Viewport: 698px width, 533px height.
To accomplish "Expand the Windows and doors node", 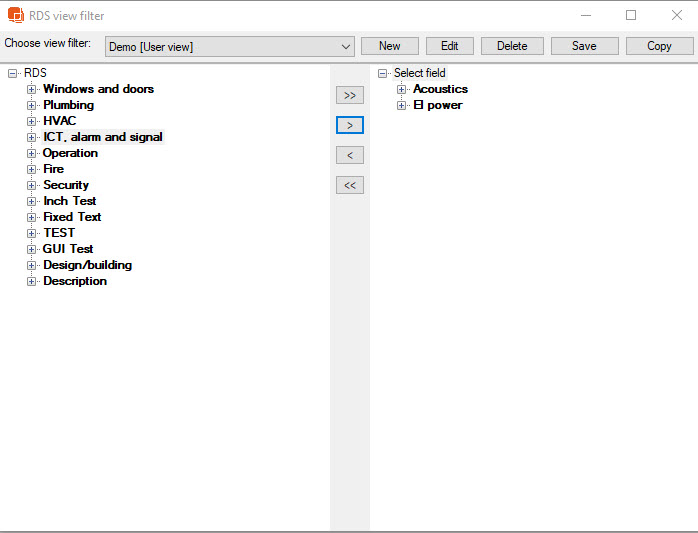I will tap(31, 90).
